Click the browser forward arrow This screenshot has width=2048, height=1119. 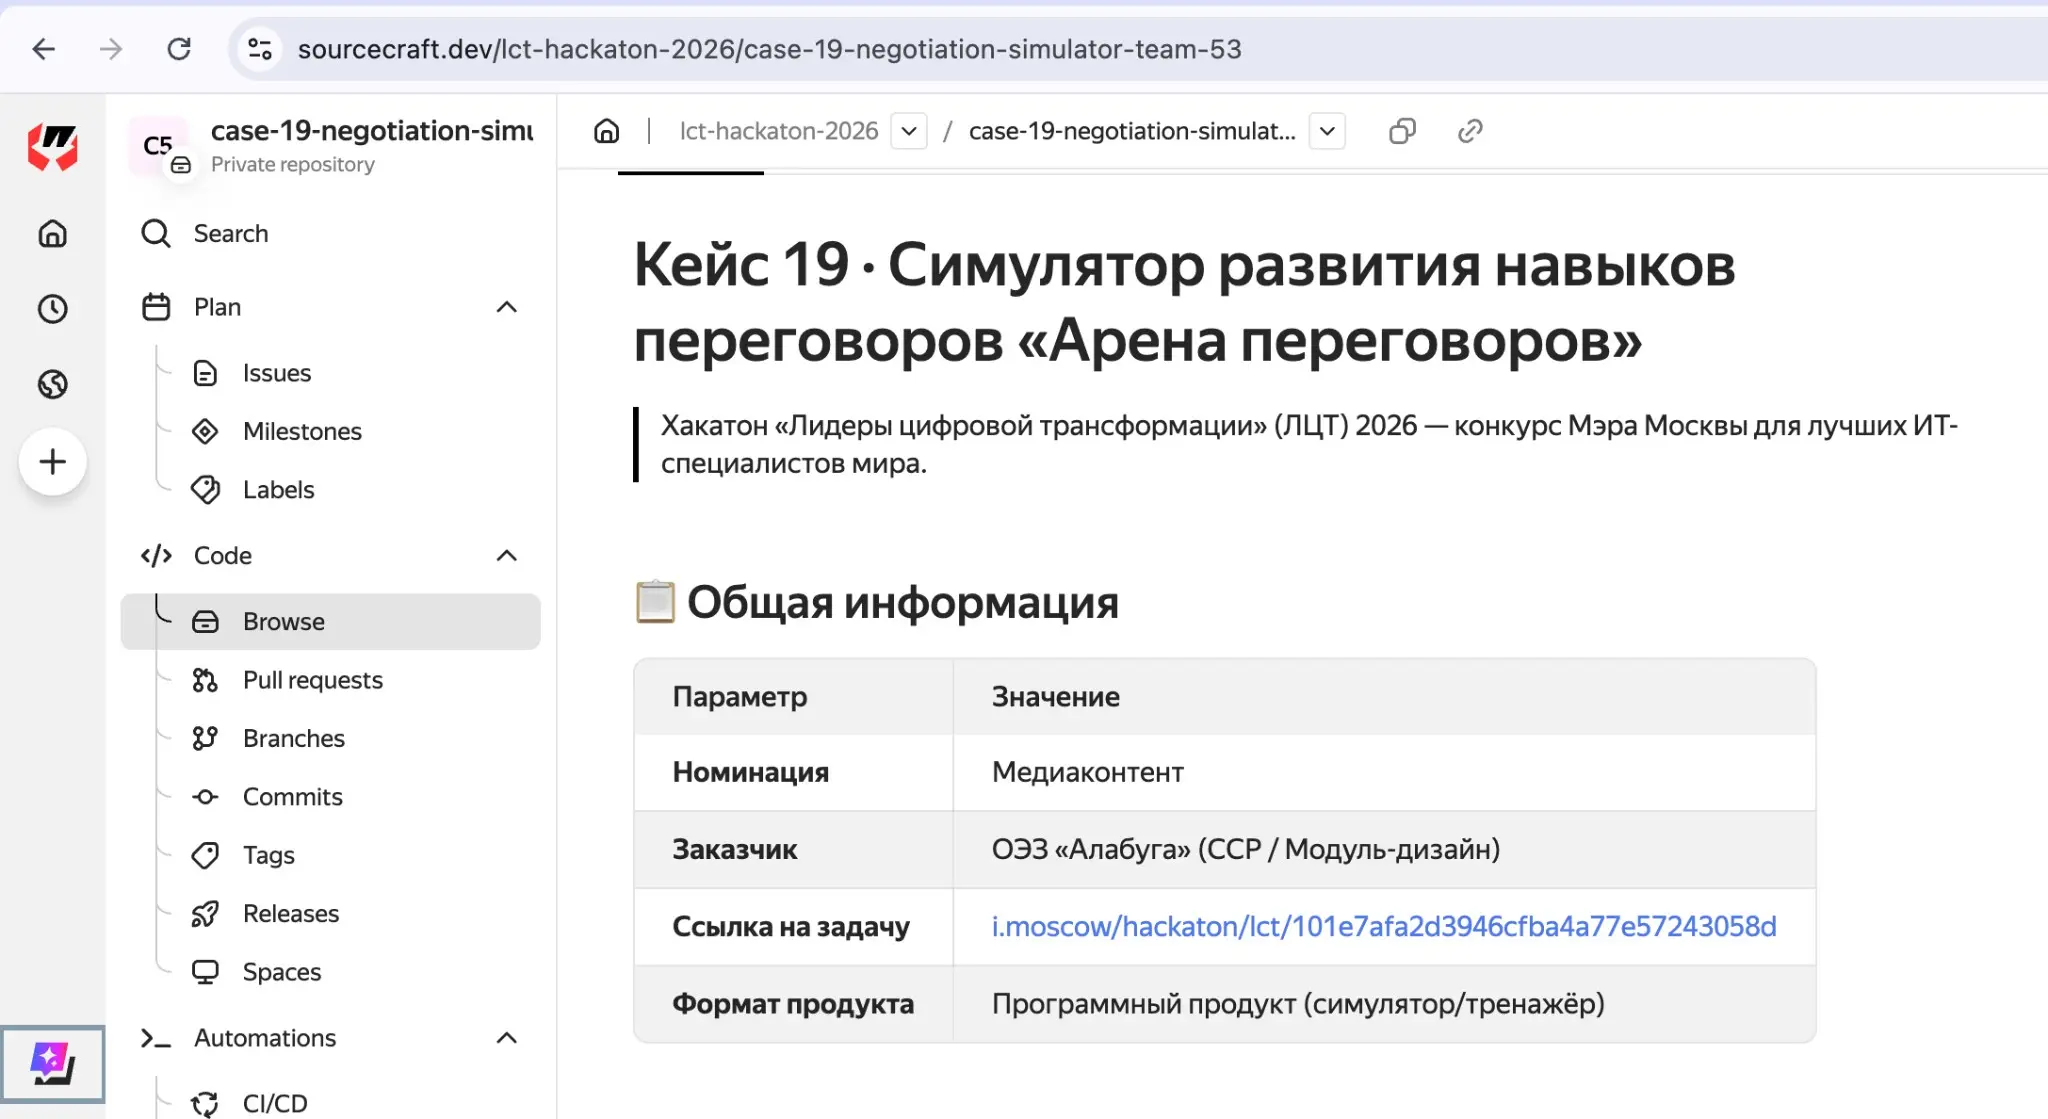(x=111, y=49)
